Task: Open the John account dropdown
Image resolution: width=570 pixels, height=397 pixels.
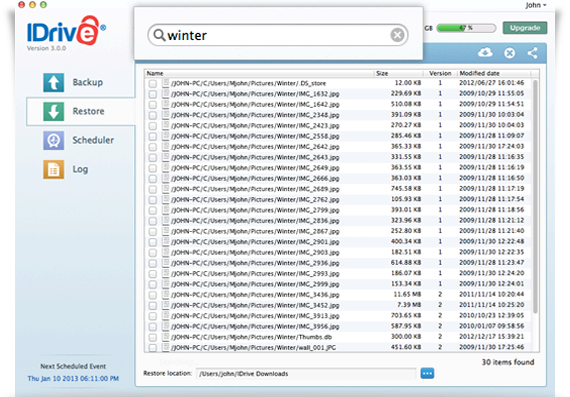Action: (x=536, y=5)
